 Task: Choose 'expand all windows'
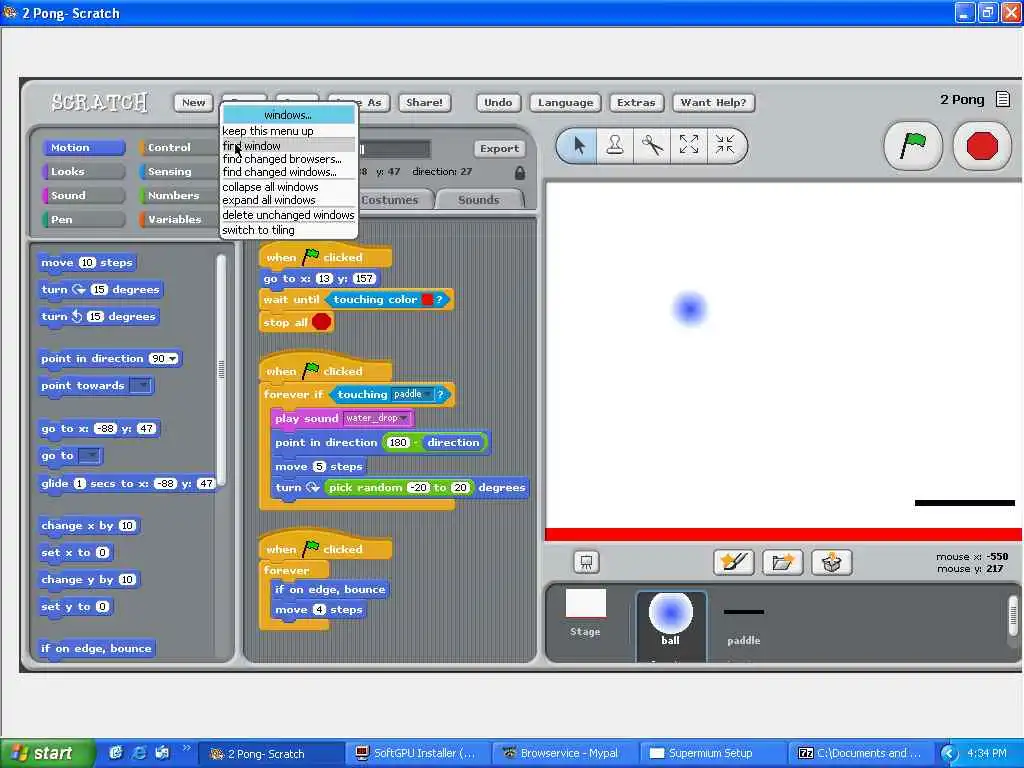pyautogui.click(x=288, y=200)
